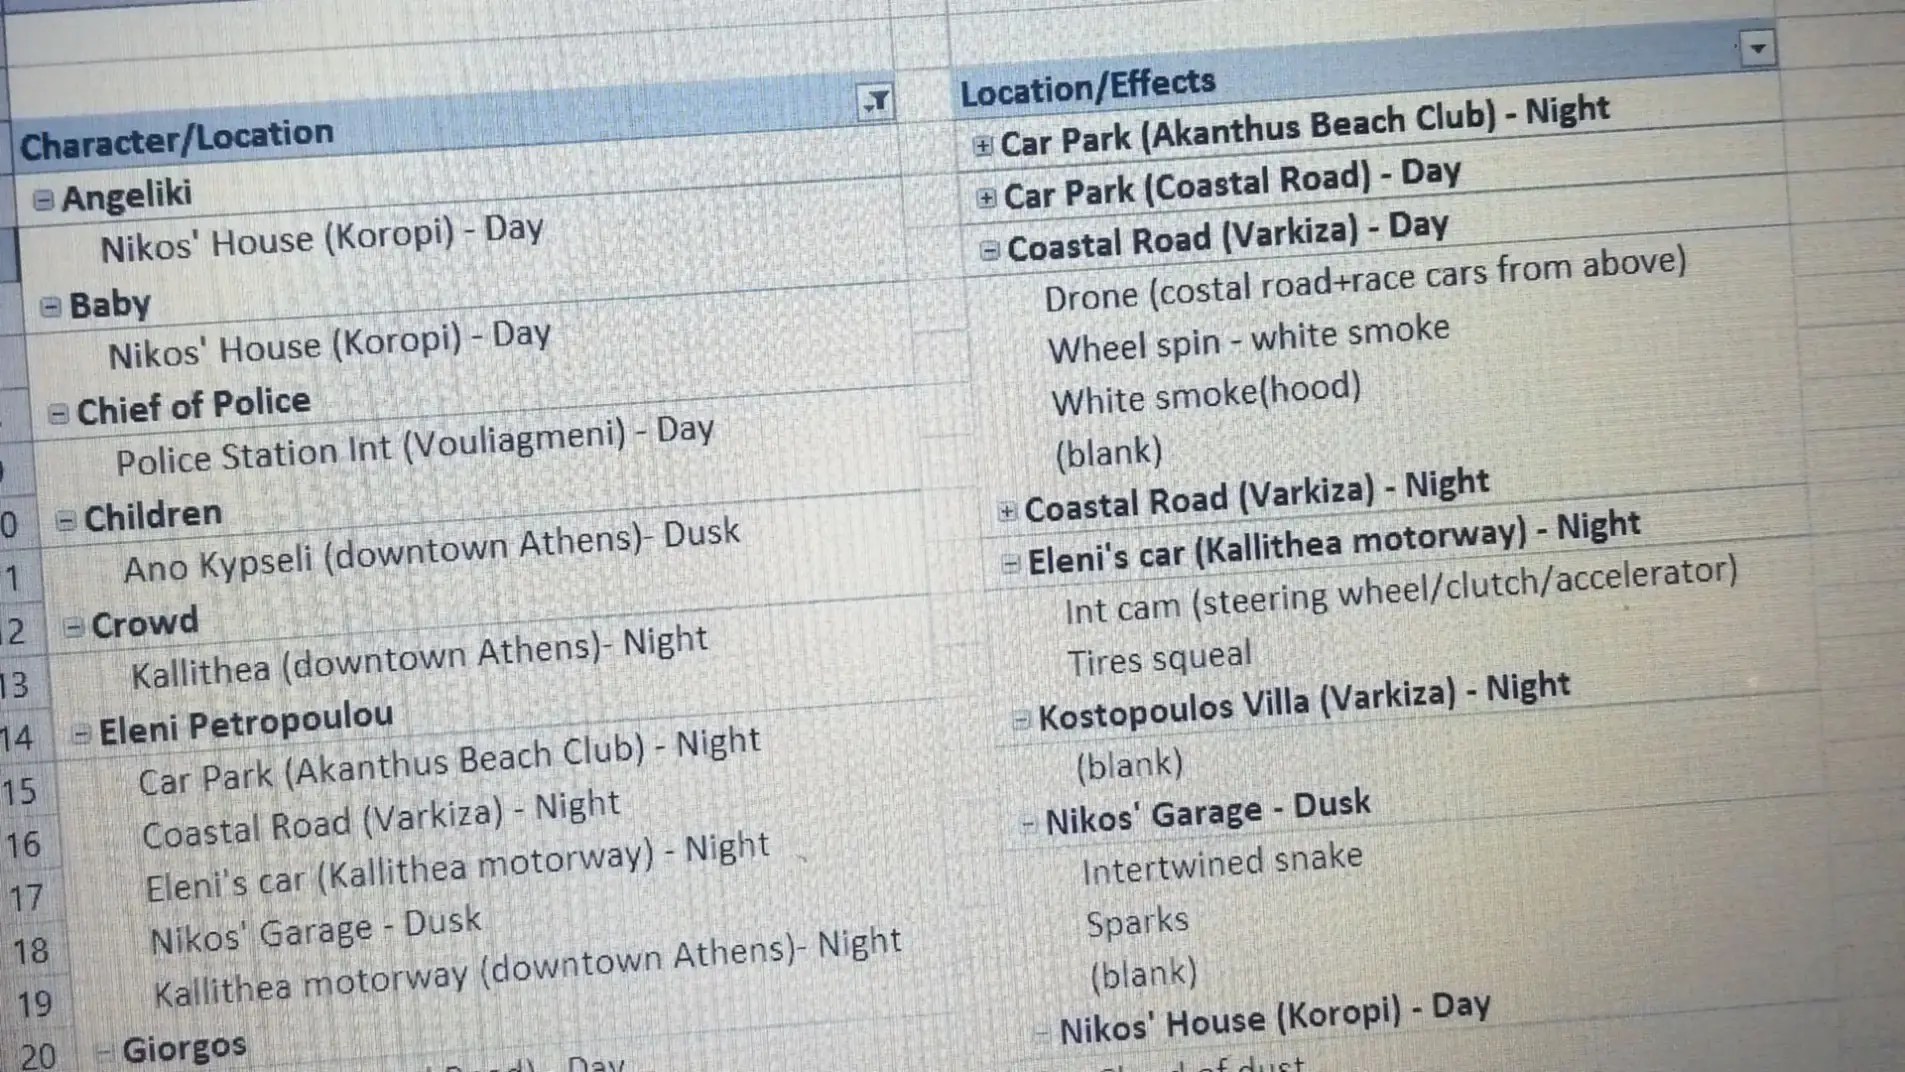Collapse the Kostopoulos Villa (Varkiza) - Night group

(x=1021, y=719)
